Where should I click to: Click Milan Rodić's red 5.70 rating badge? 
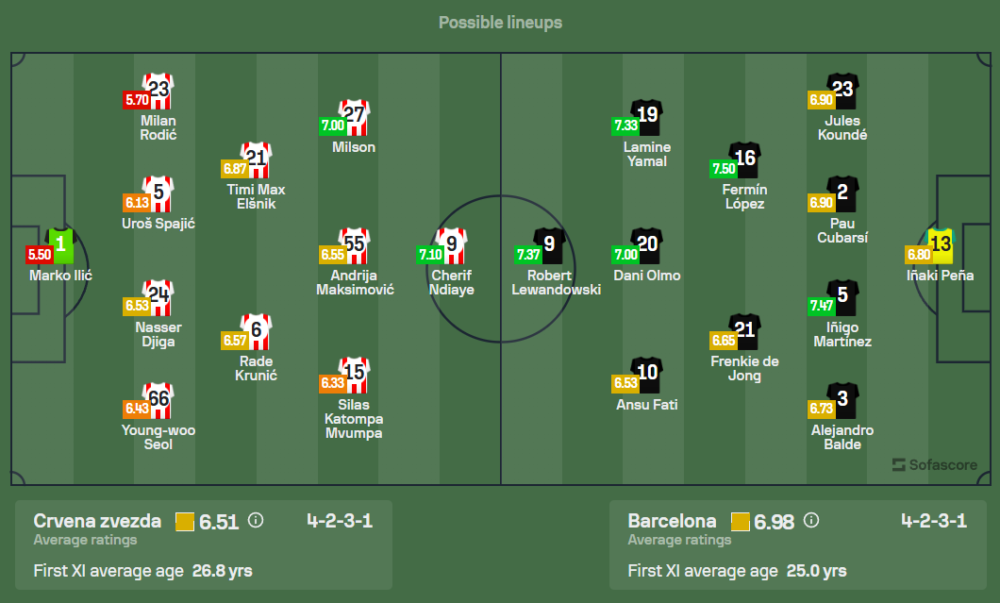coord(136,99)
